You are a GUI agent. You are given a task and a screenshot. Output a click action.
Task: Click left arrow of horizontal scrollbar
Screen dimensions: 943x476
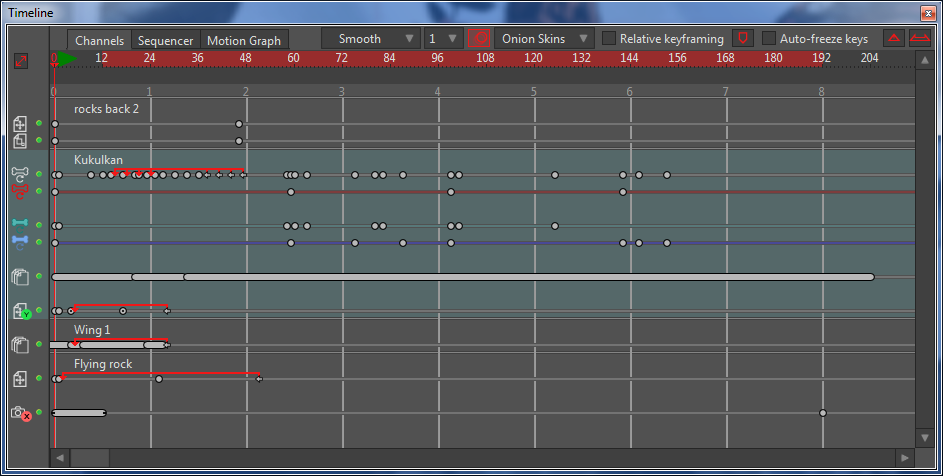(60, 458)
